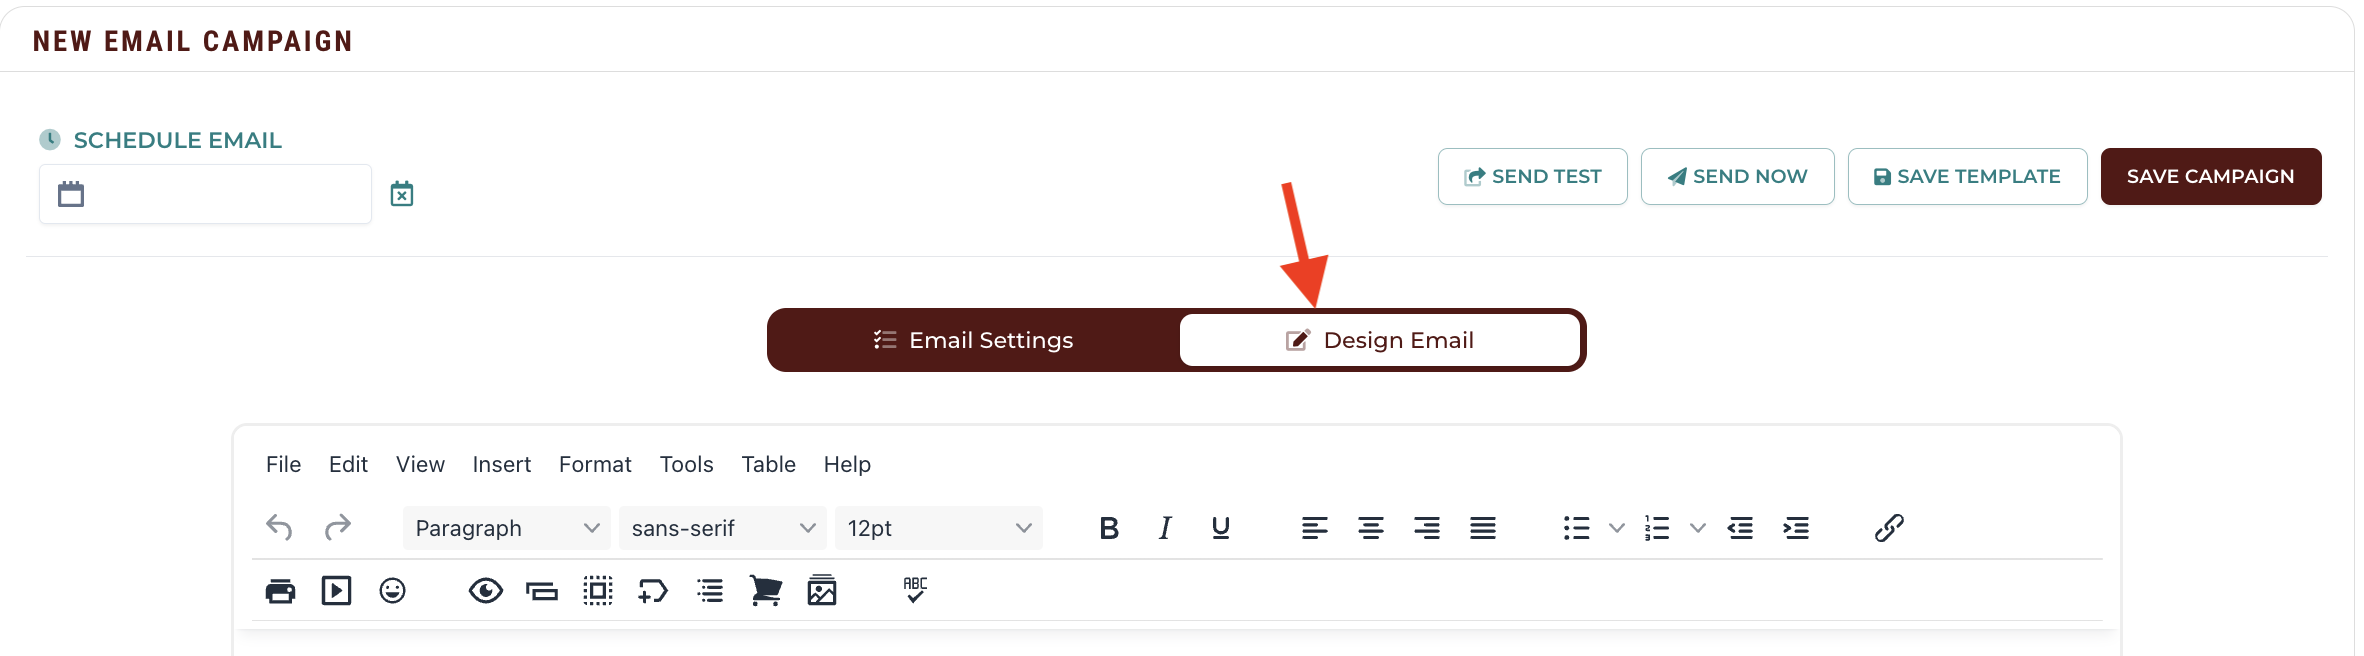Toggle underline formatting

tap(1221, 528)
